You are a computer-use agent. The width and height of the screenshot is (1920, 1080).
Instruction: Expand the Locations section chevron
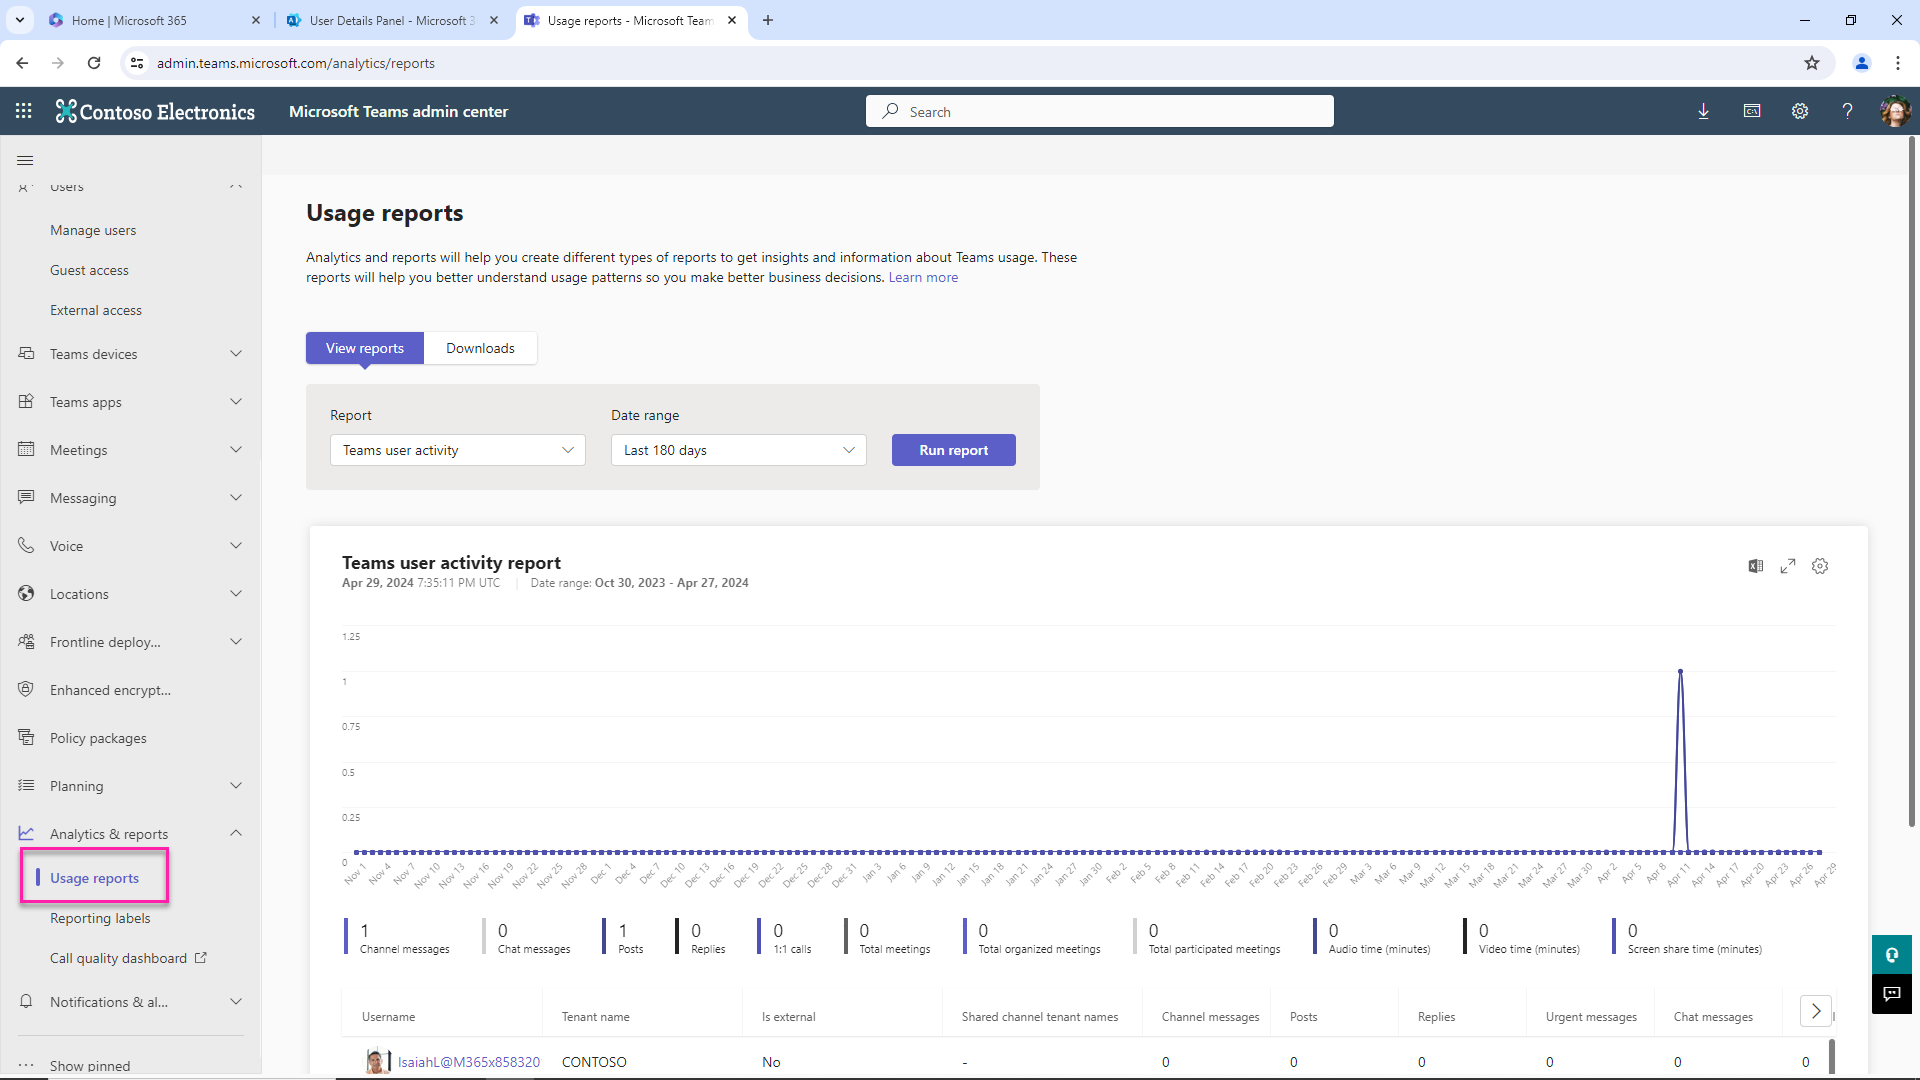click(236, 594)
